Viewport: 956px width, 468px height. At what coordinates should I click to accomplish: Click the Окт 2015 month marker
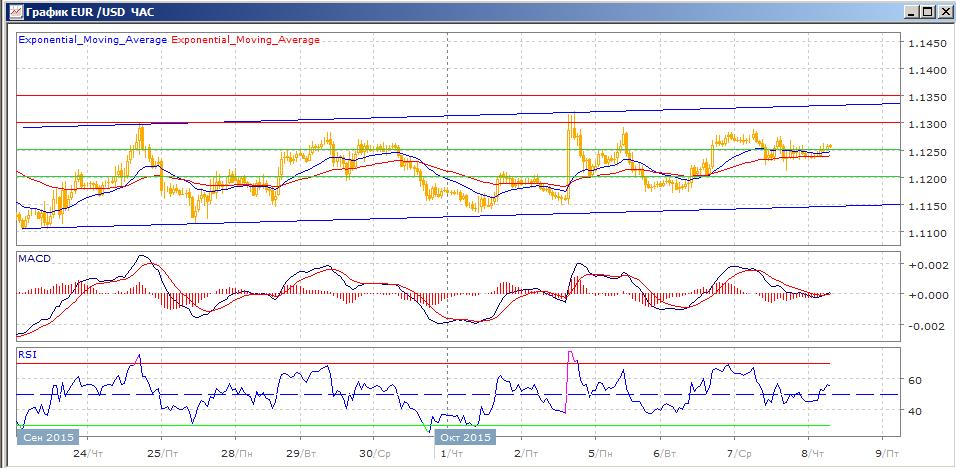(465, 437)
